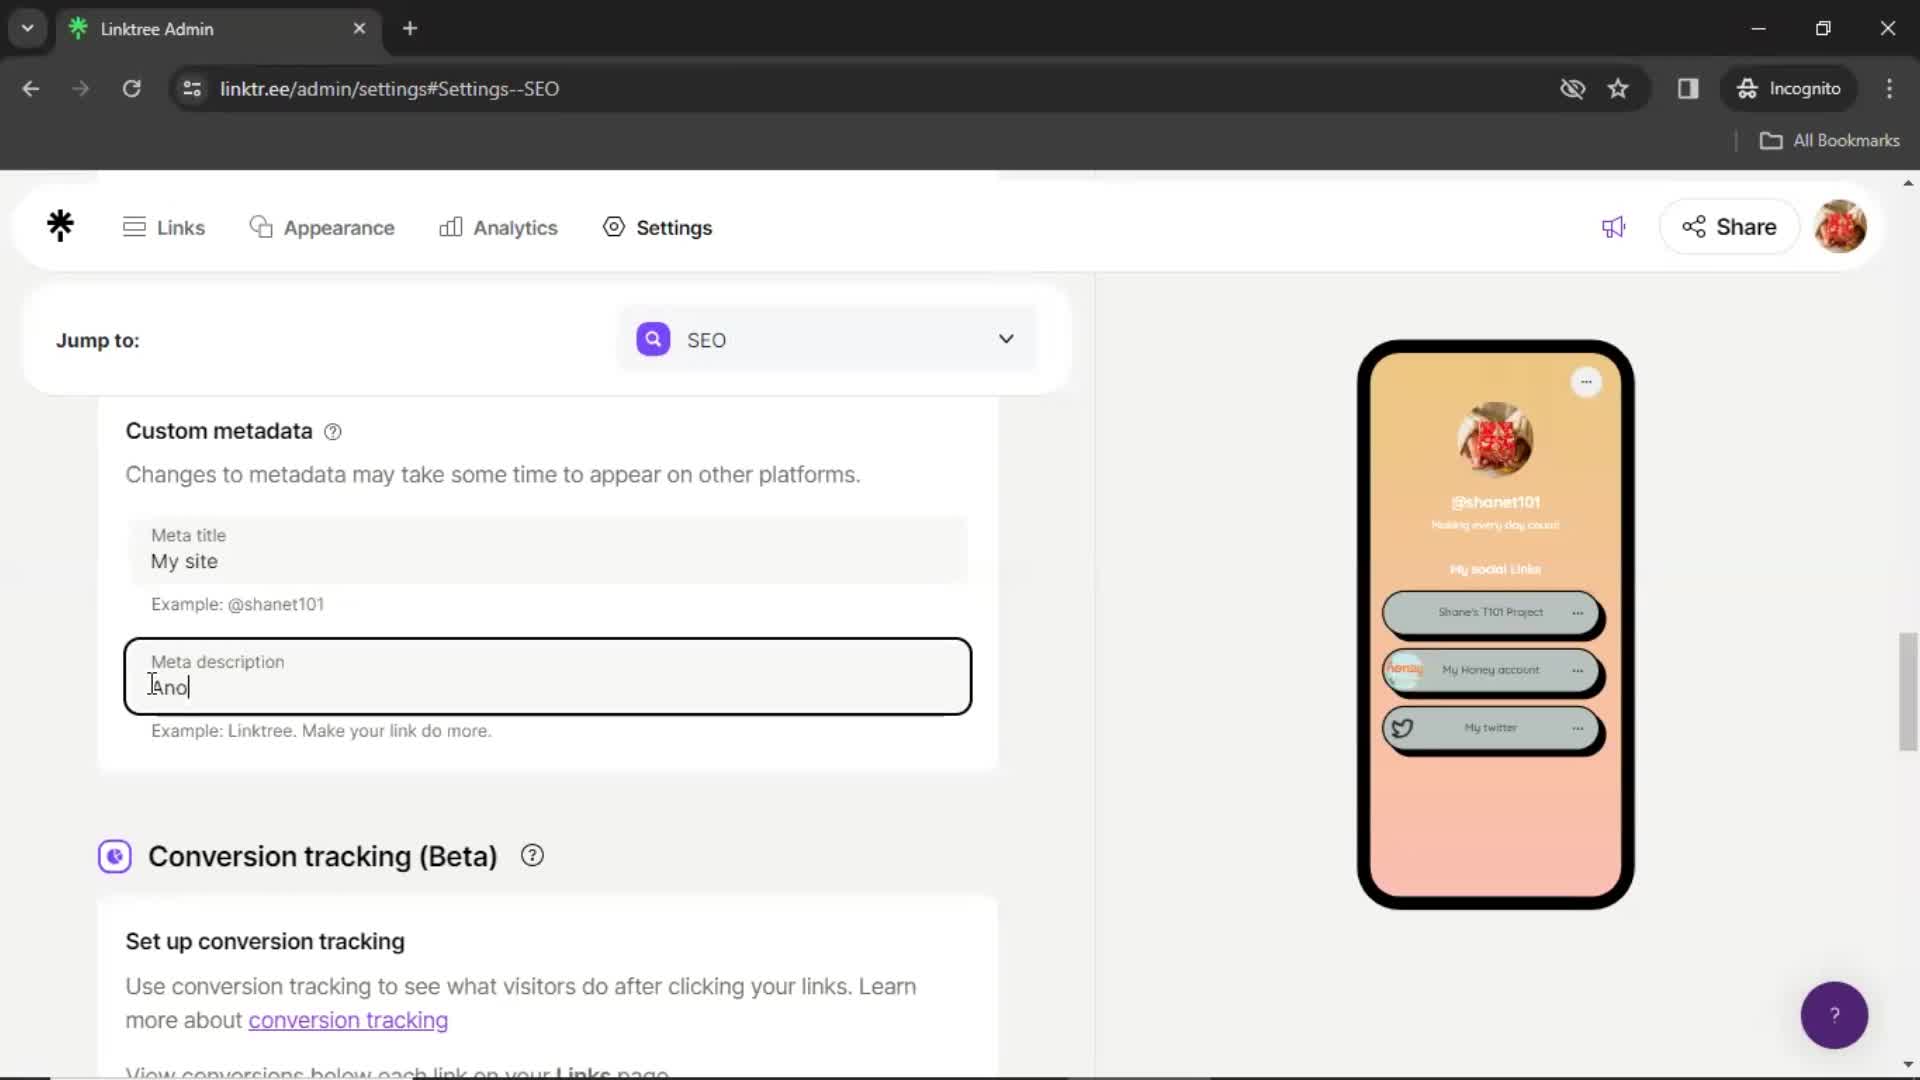Screen dimensions: 1920x1080
Task: Click inside the Meta description field
Action: pyautogui.click(x=548, y=676)
